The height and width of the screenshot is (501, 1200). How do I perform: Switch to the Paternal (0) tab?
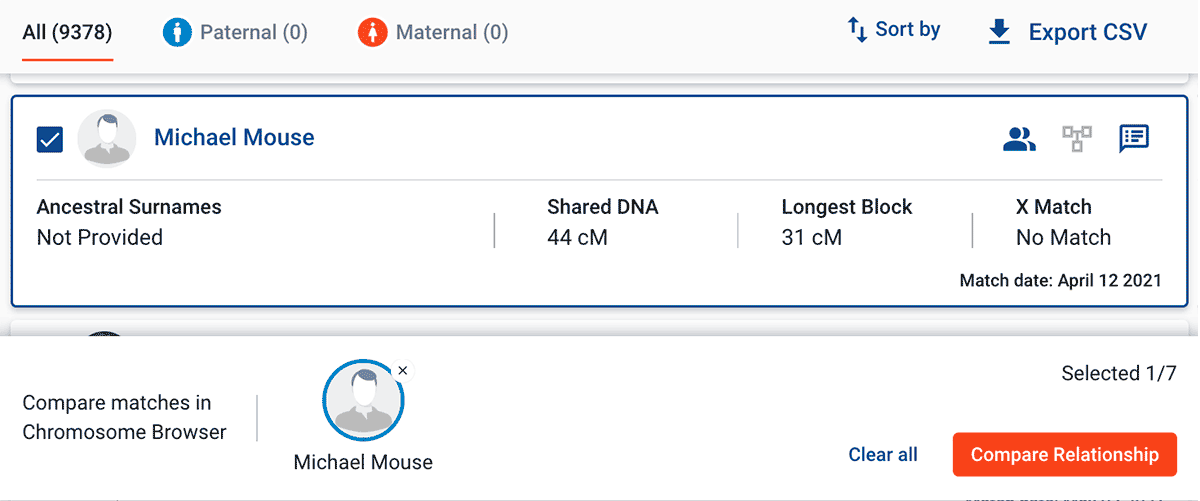(x=236, y=33)
